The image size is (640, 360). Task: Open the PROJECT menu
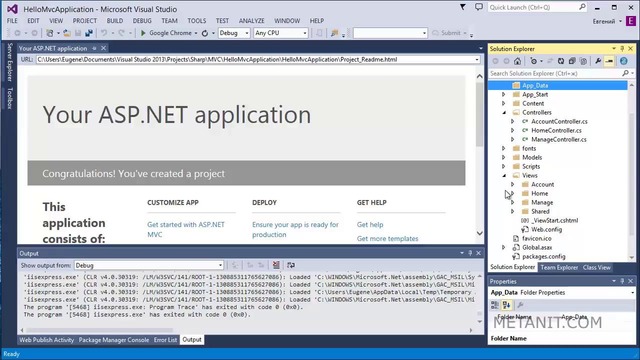click(85, 20)
